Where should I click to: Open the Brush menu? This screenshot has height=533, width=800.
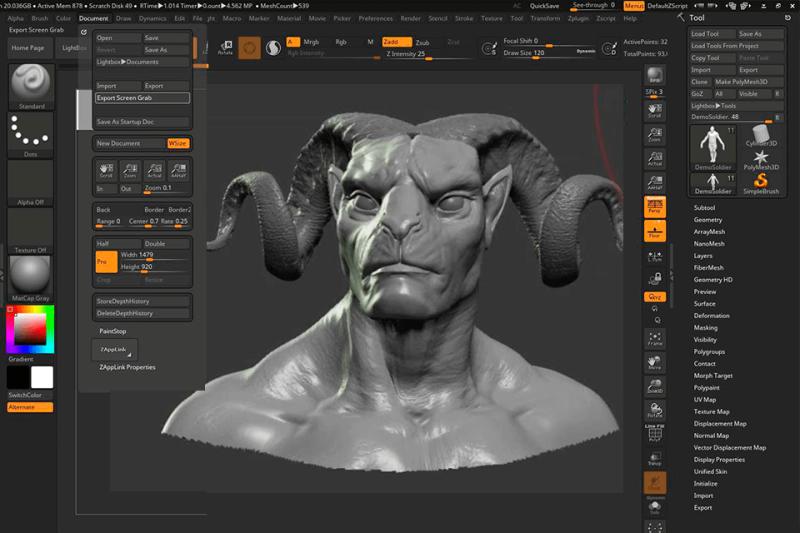click(x=39, y=18)
